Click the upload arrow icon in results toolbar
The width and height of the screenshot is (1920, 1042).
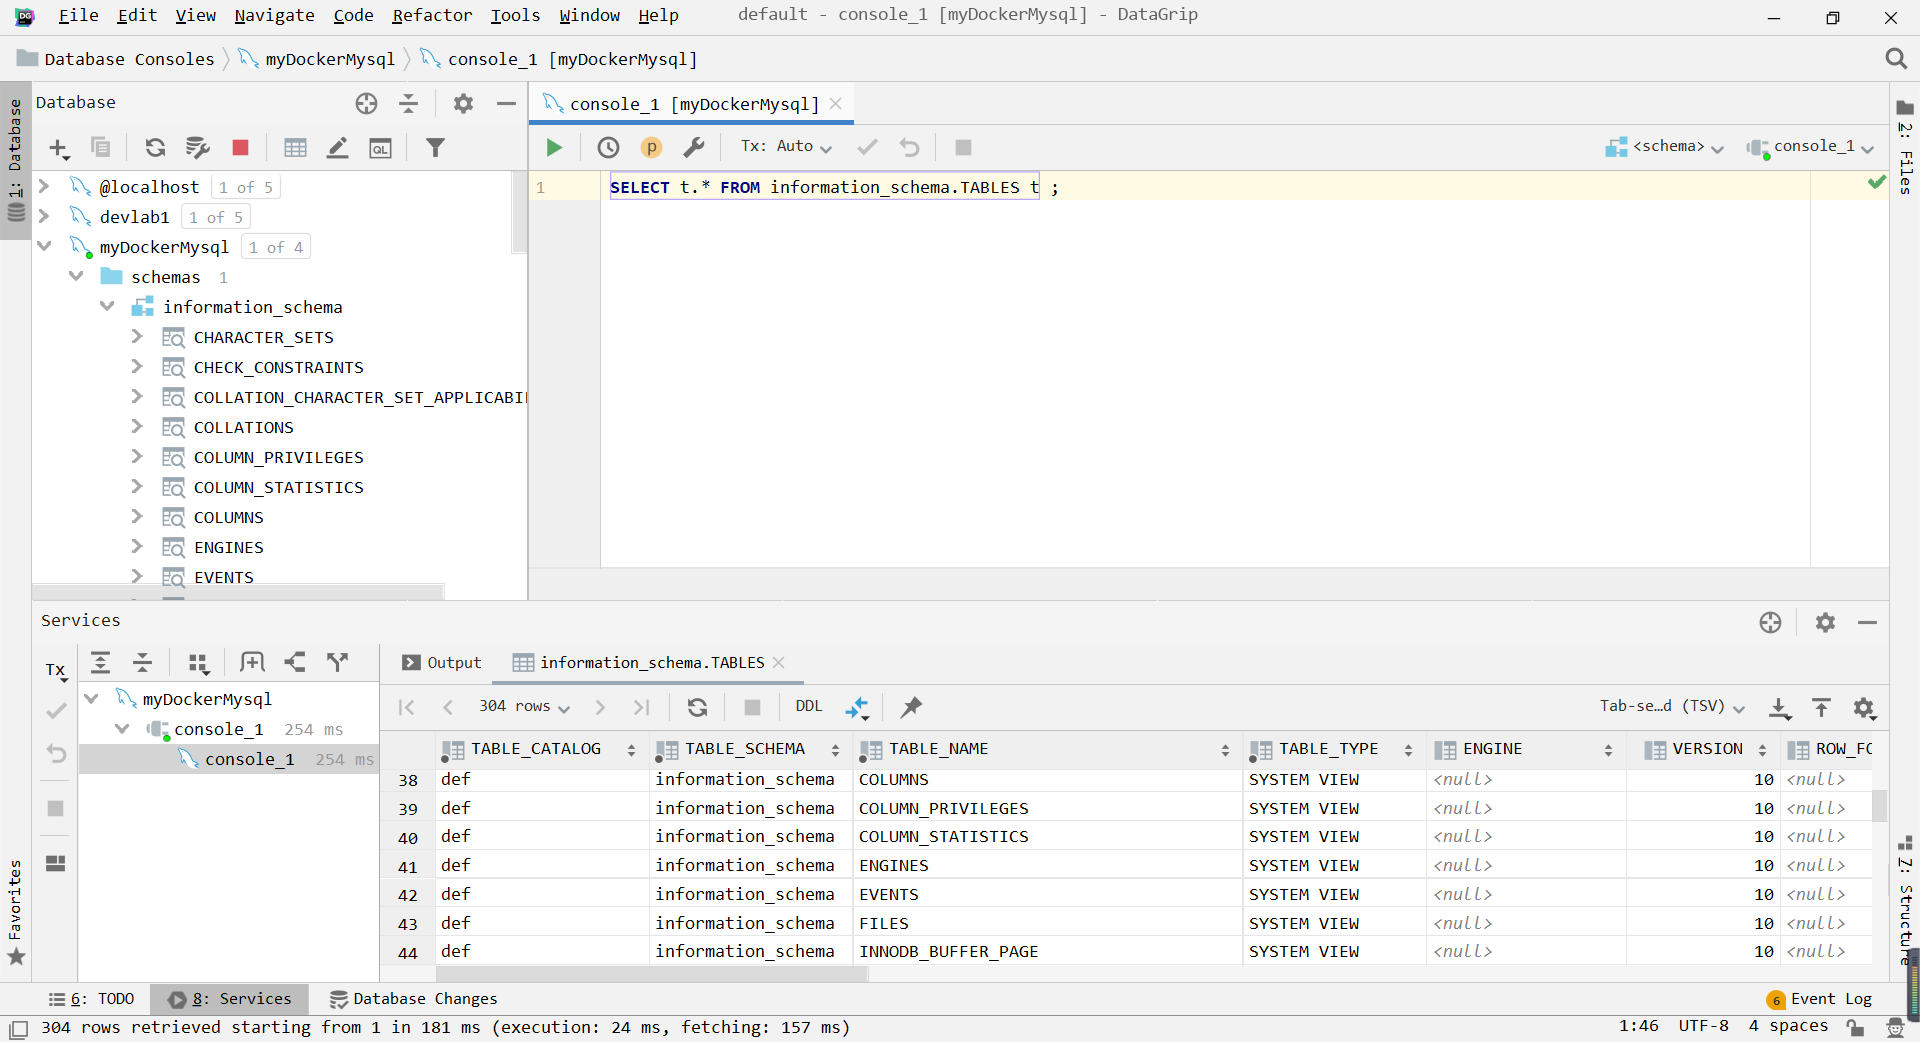pyautogui.click(x=1822, y=708)
